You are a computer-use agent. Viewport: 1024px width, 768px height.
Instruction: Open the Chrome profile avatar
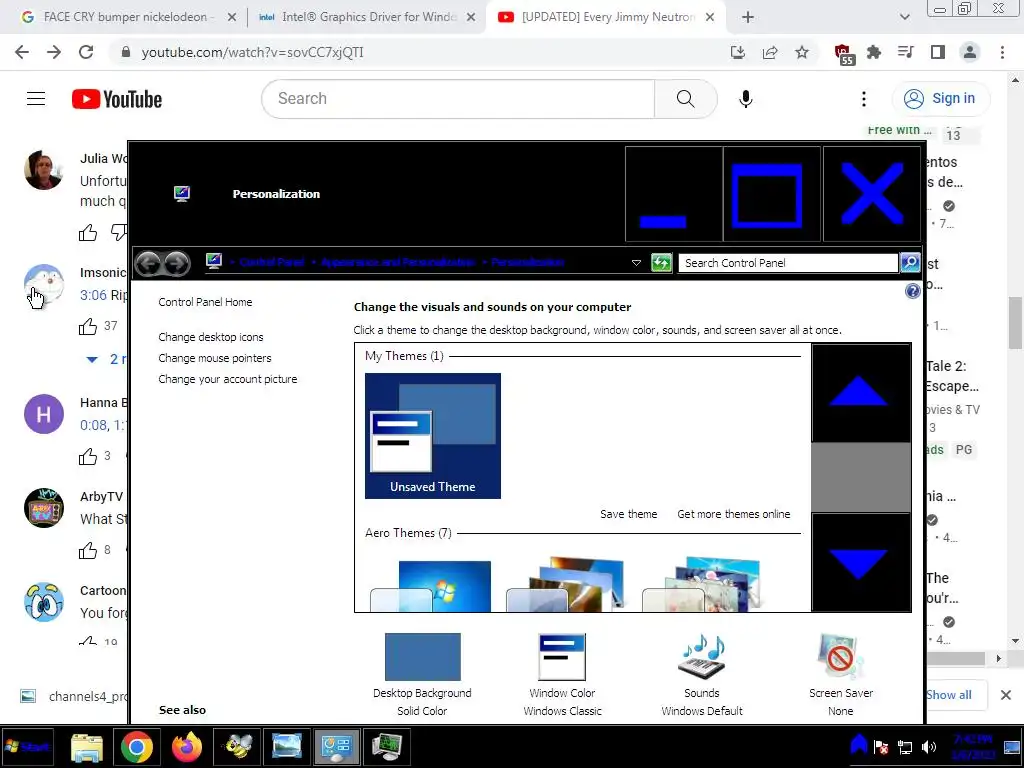point(970,52)
